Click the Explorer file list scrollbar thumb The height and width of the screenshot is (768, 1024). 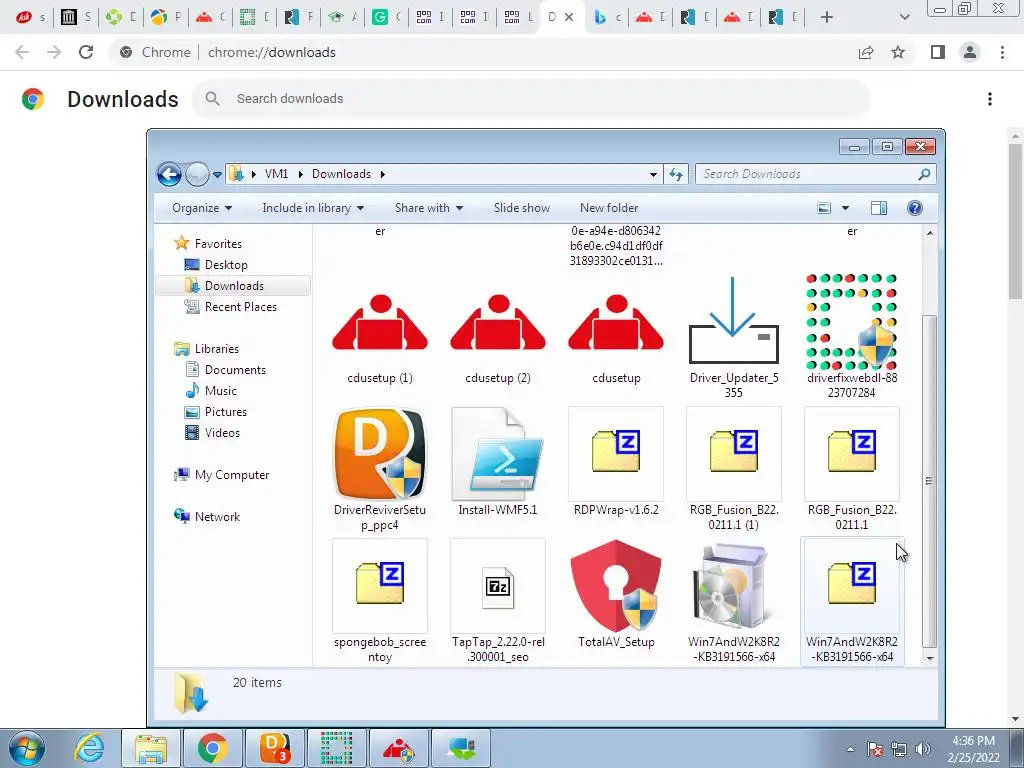pos(930,481)
